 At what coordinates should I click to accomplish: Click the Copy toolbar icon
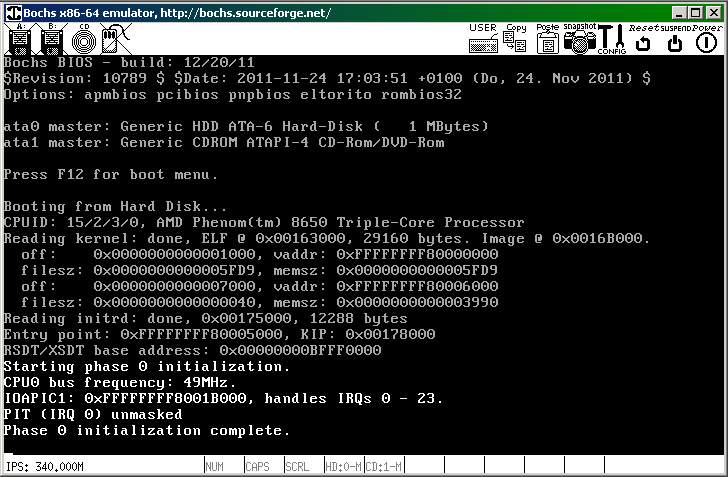click(515, 38)
